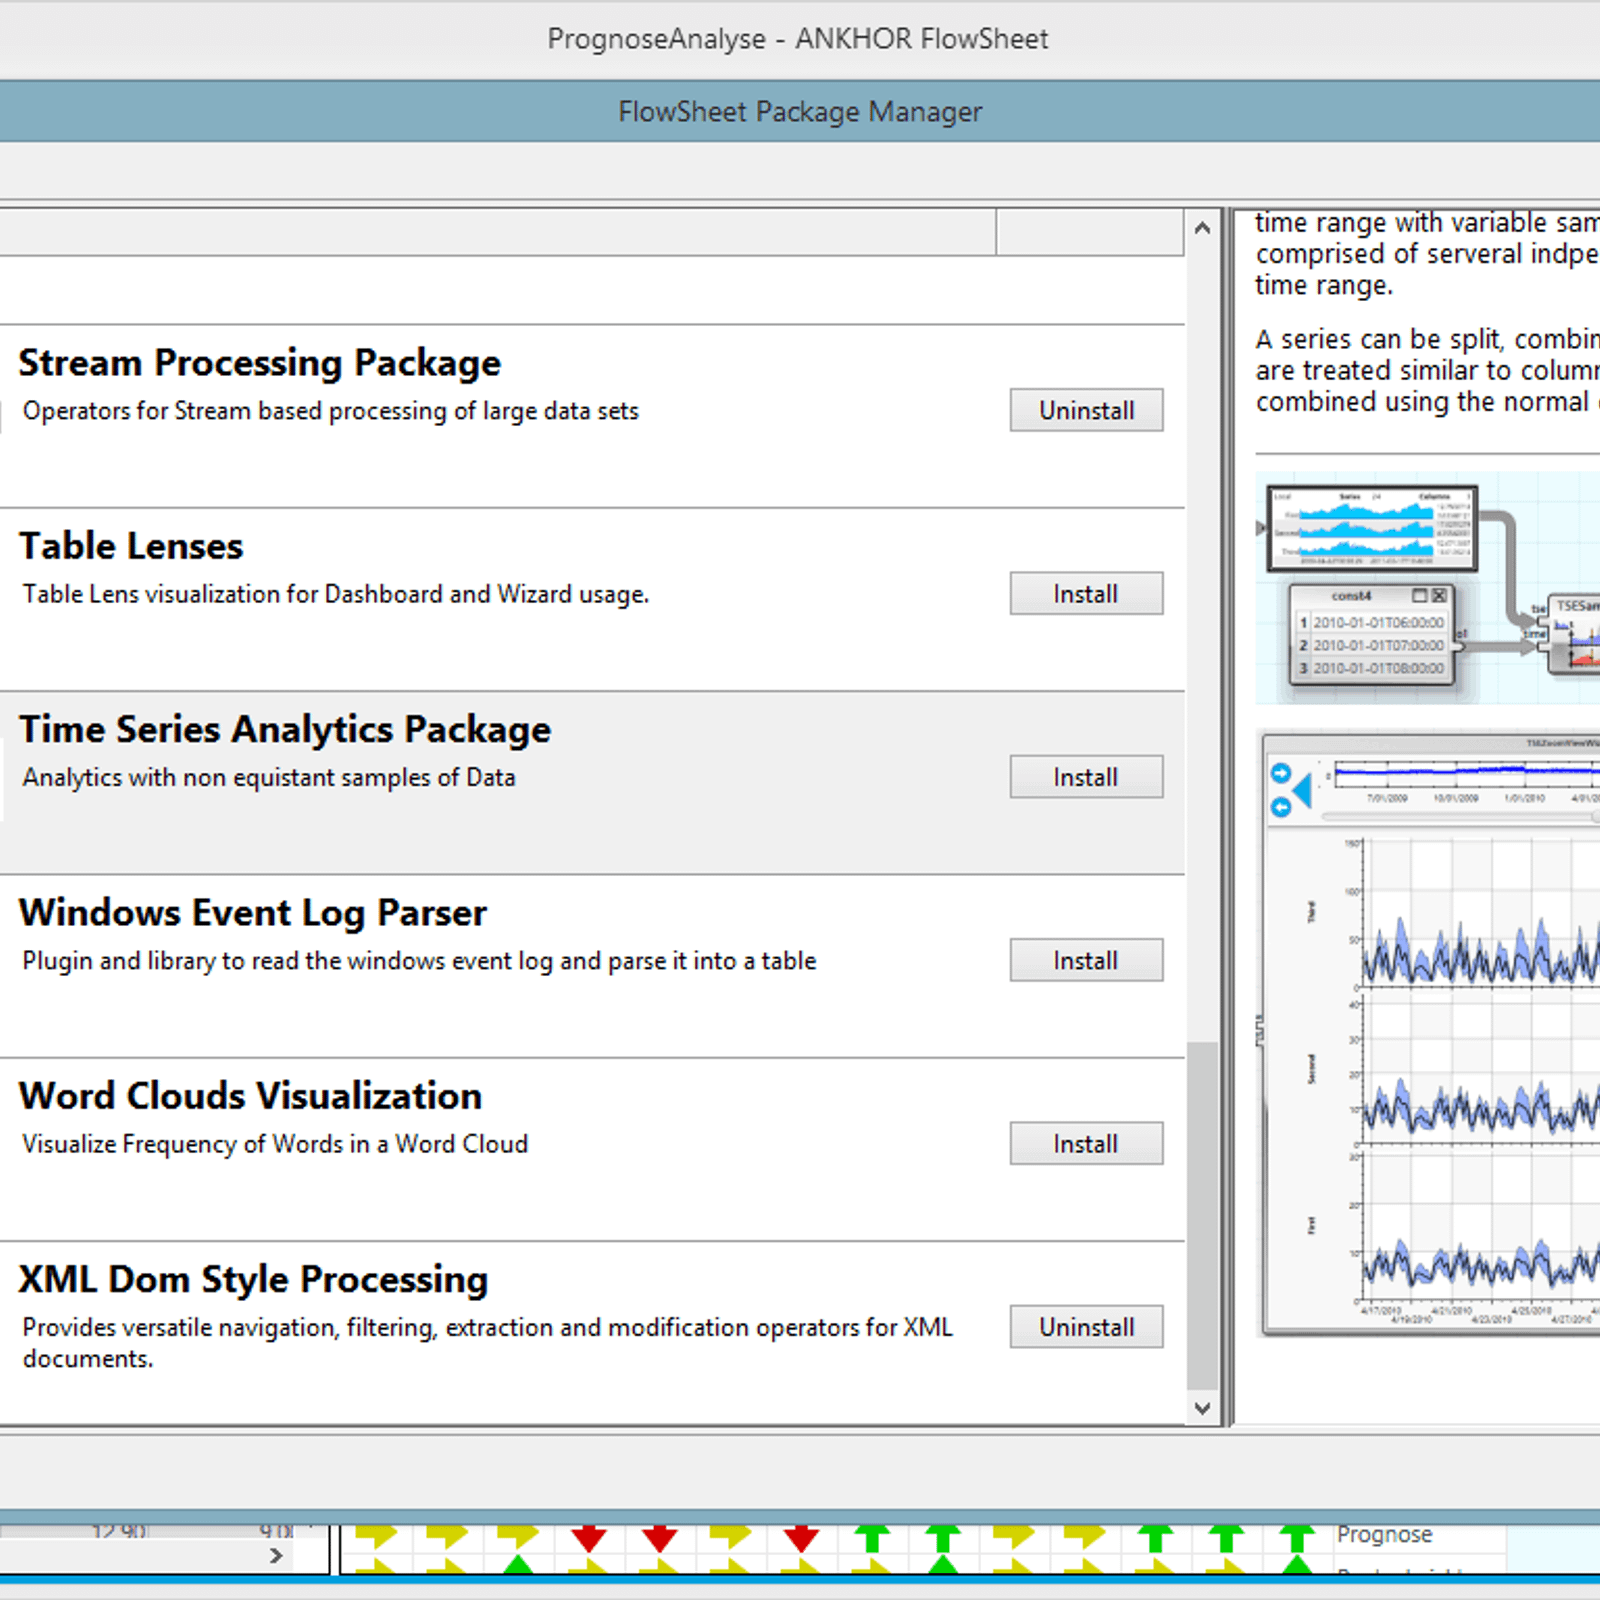Click the upper blue circular arrow in chart preview
Screen dimensions: 1600x1600
click(1280, 773)
